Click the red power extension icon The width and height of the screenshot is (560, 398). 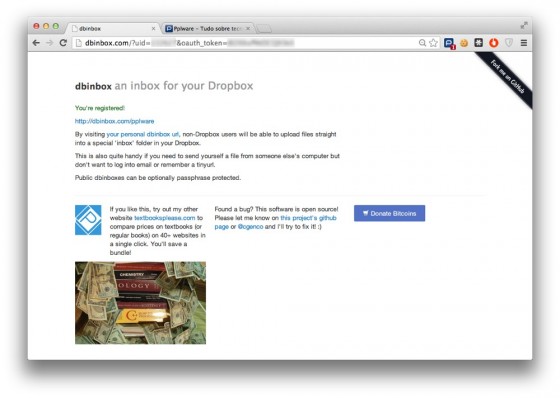click(x=494, y=43)
